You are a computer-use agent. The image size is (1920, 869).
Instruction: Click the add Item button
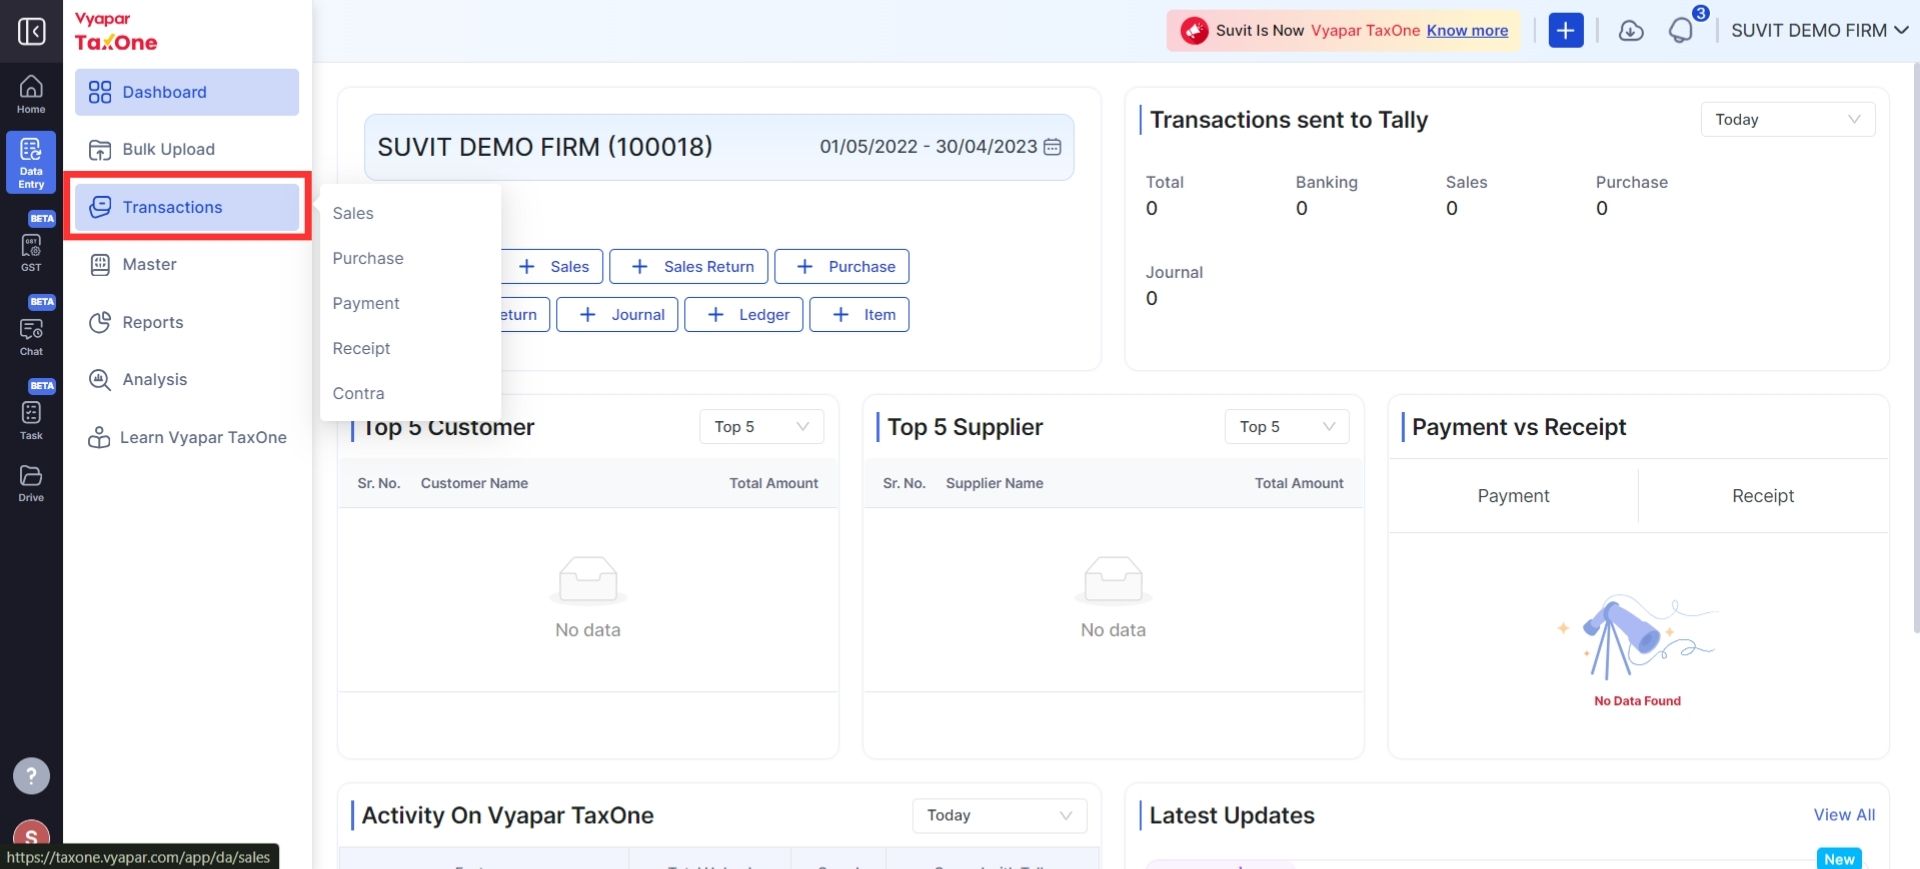(859, 315)
